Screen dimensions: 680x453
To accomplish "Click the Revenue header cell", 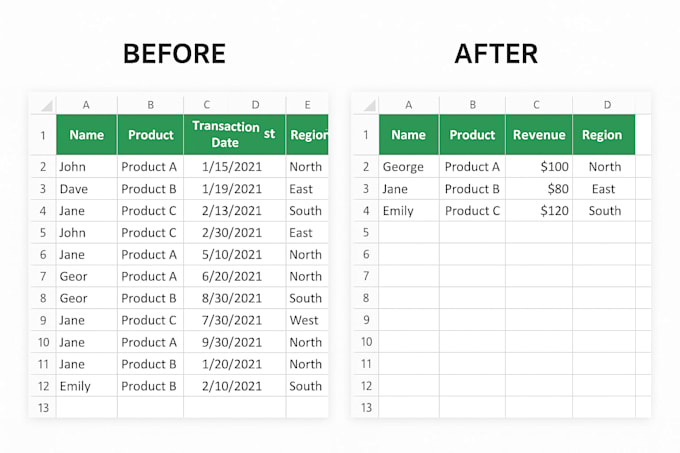I will click(x=539, y=134).
